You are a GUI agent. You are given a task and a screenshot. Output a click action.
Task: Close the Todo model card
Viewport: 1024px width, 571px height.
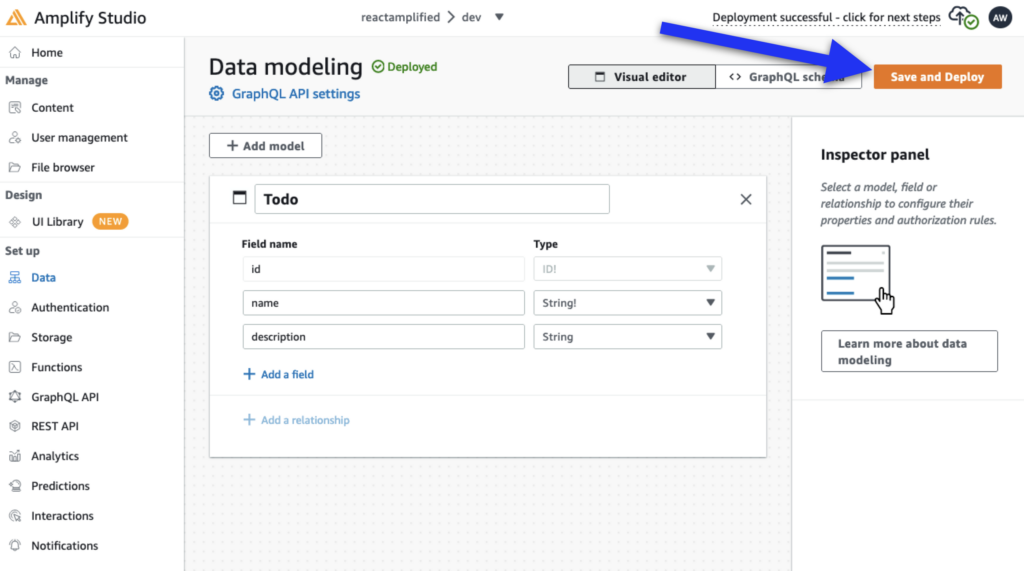tap(745, 199)
